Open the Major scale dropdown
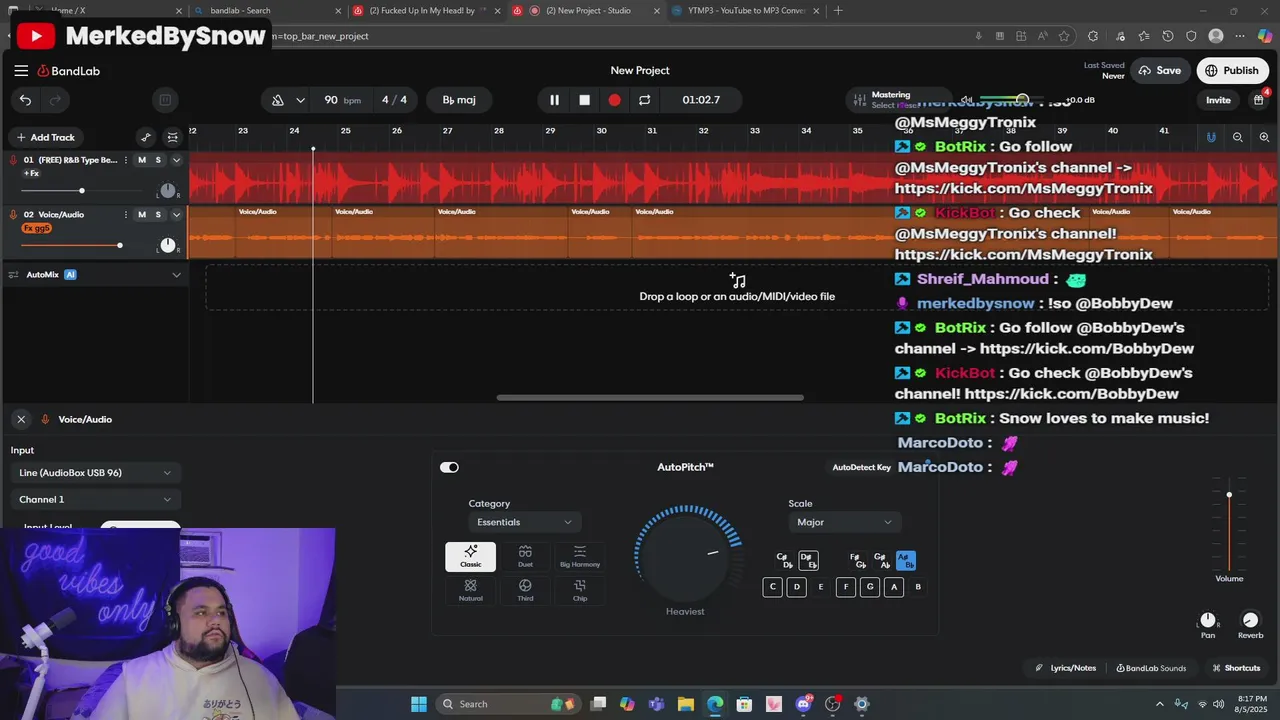This screenshot has width=1280, height=720. point(844,522)
